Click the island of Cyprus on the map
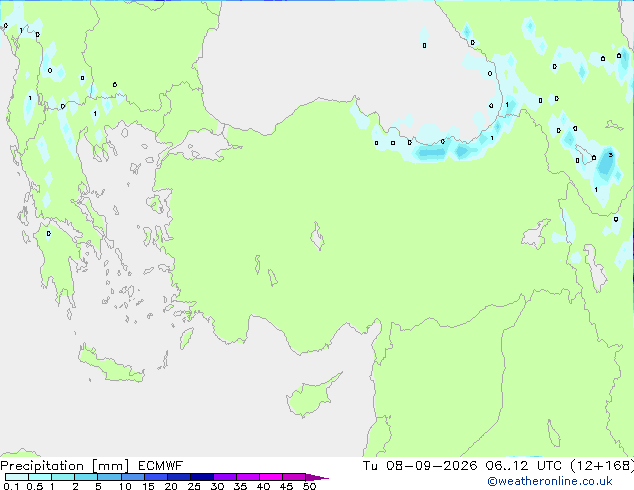 pos(312,396)
